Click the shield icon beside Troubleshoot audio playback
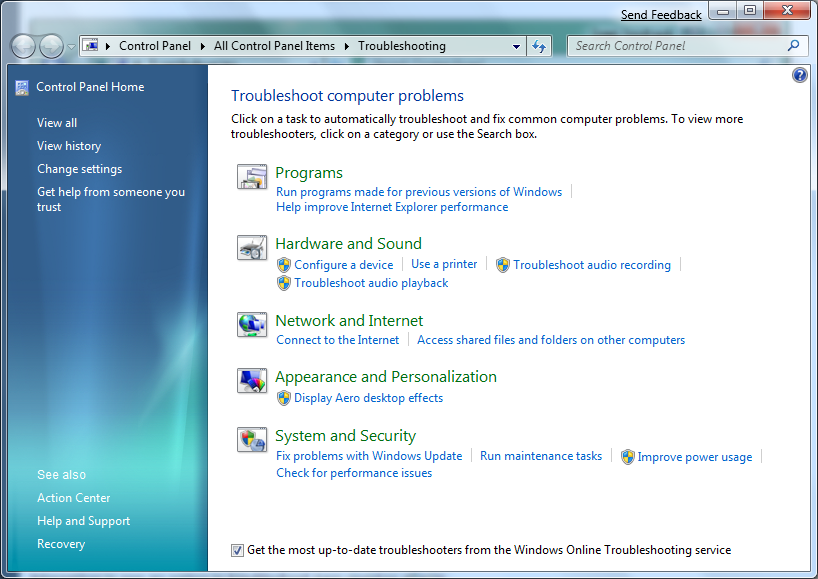The height and width of the screenshot is (579, 818). 283,283
